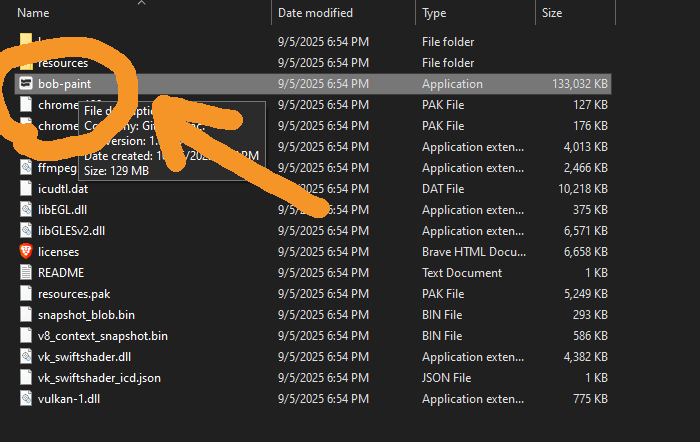Select the README file name
This screenshot has height=442, width=700.
point(61,273)
